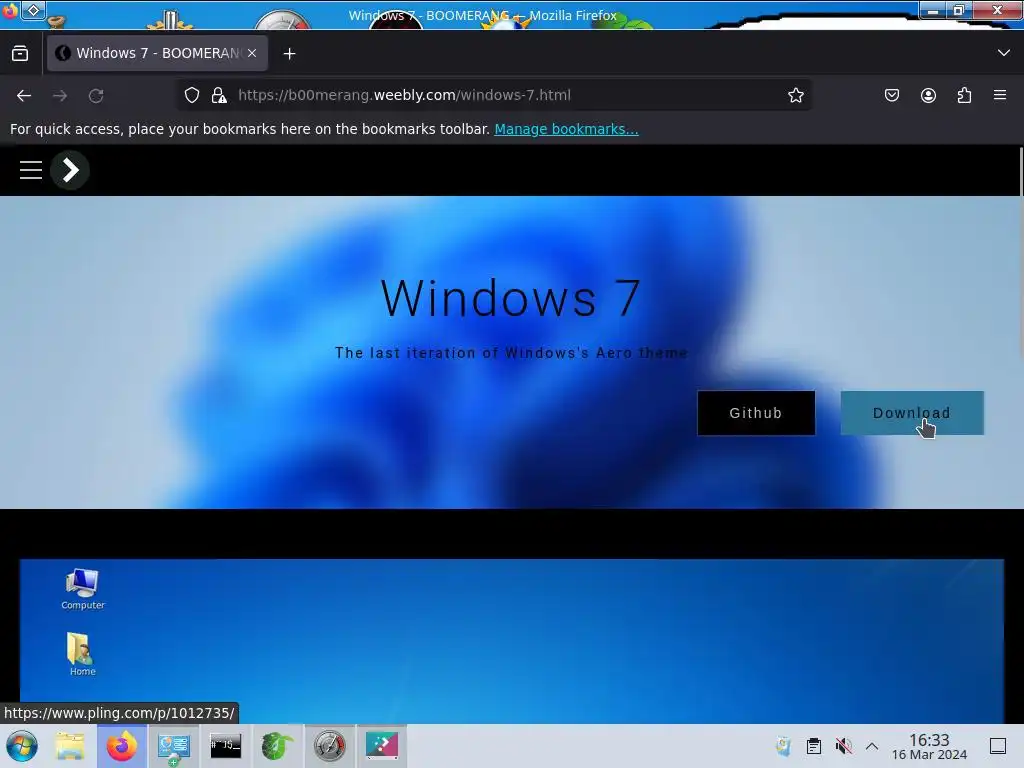Open the system settings taskbar app
1024x768 pixels.
174,746
